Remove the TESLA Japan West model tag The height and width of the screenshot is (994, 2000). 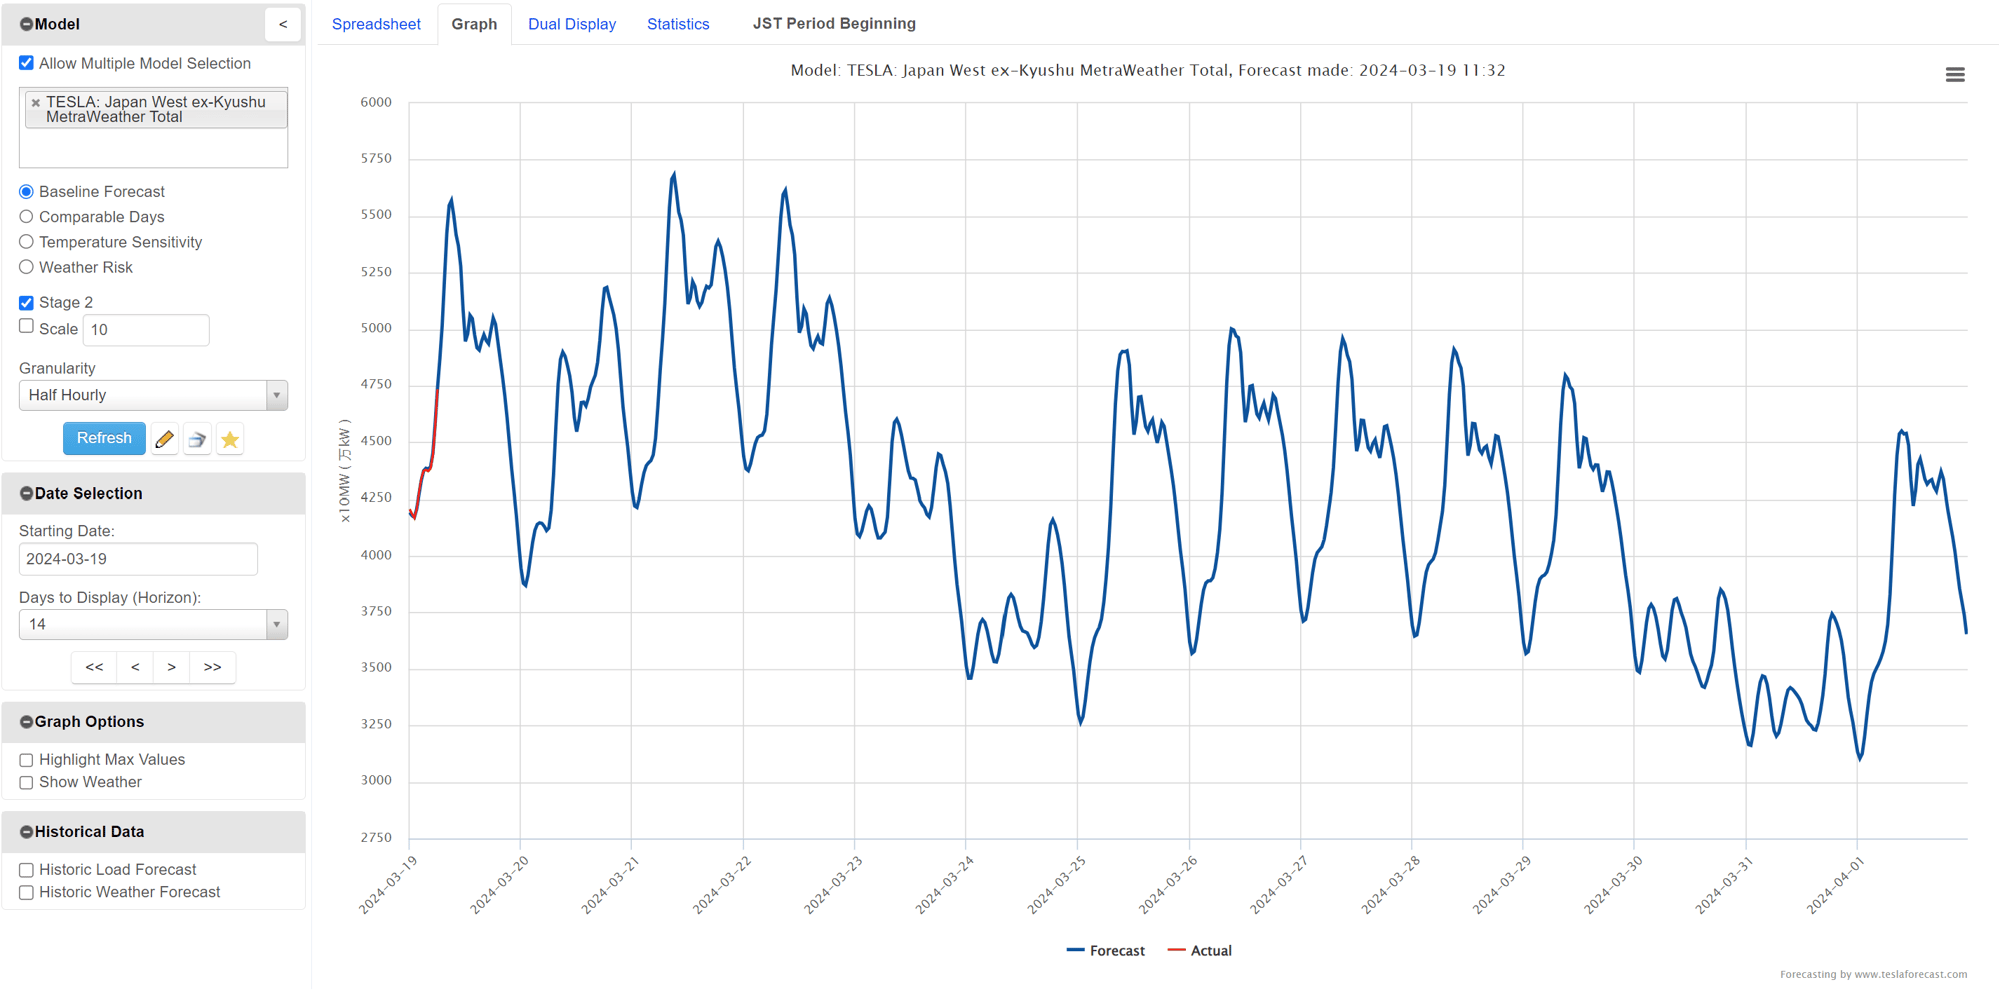point(36,103)
